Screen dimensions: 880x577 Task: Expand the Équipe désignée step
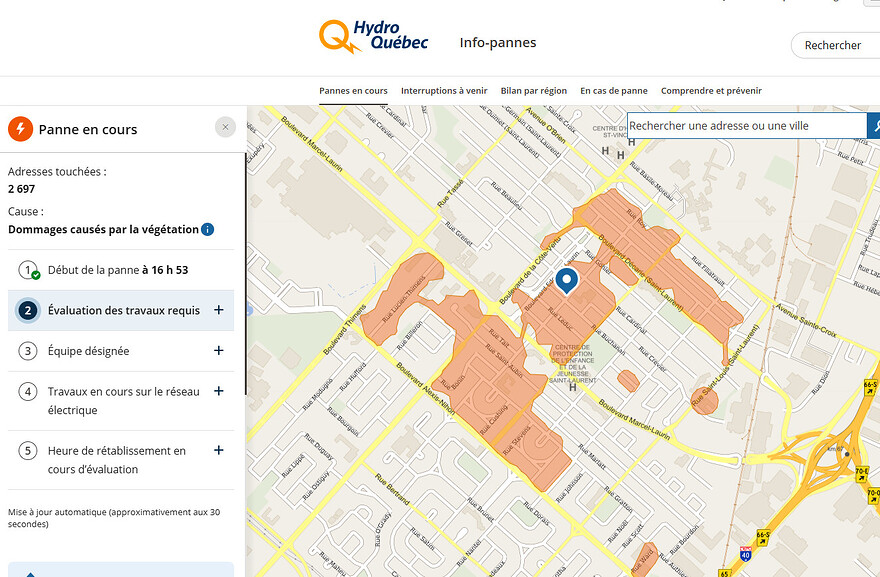[218, 351]
